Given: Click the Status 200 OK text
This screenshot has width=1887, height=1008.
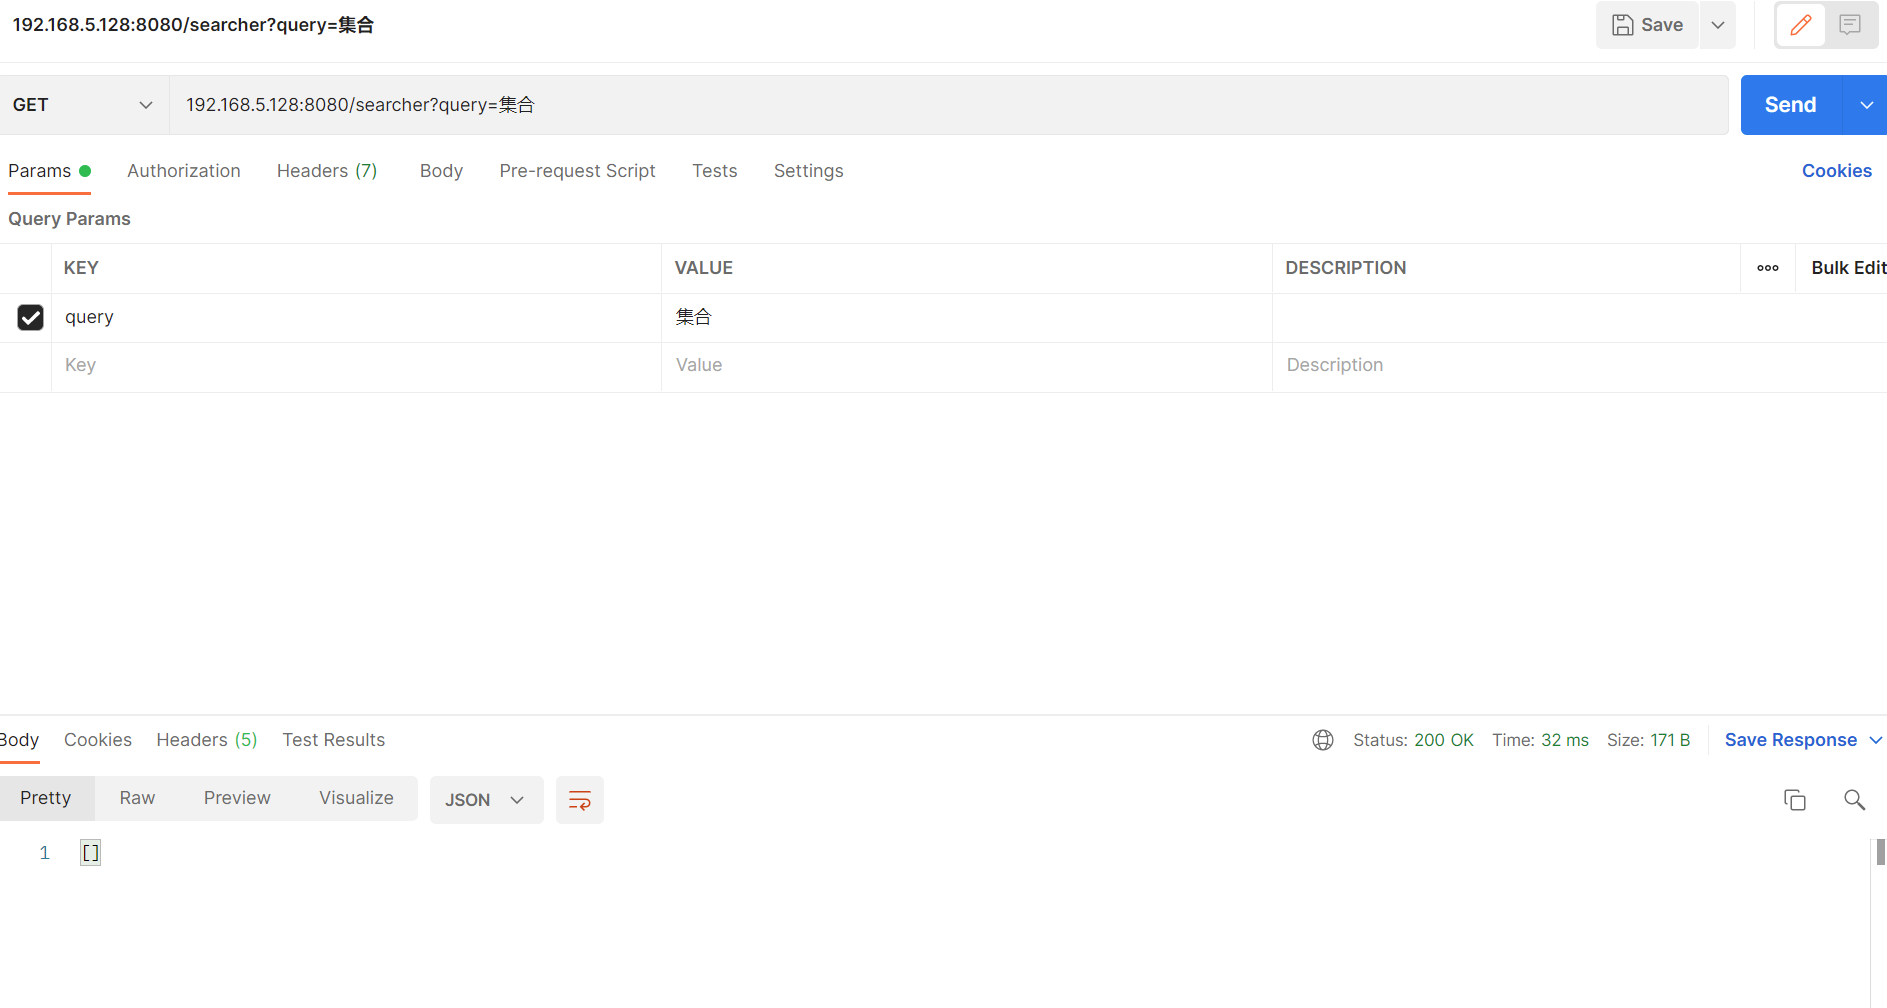Looking at the screenshot, I should (x=1413, y=740).
